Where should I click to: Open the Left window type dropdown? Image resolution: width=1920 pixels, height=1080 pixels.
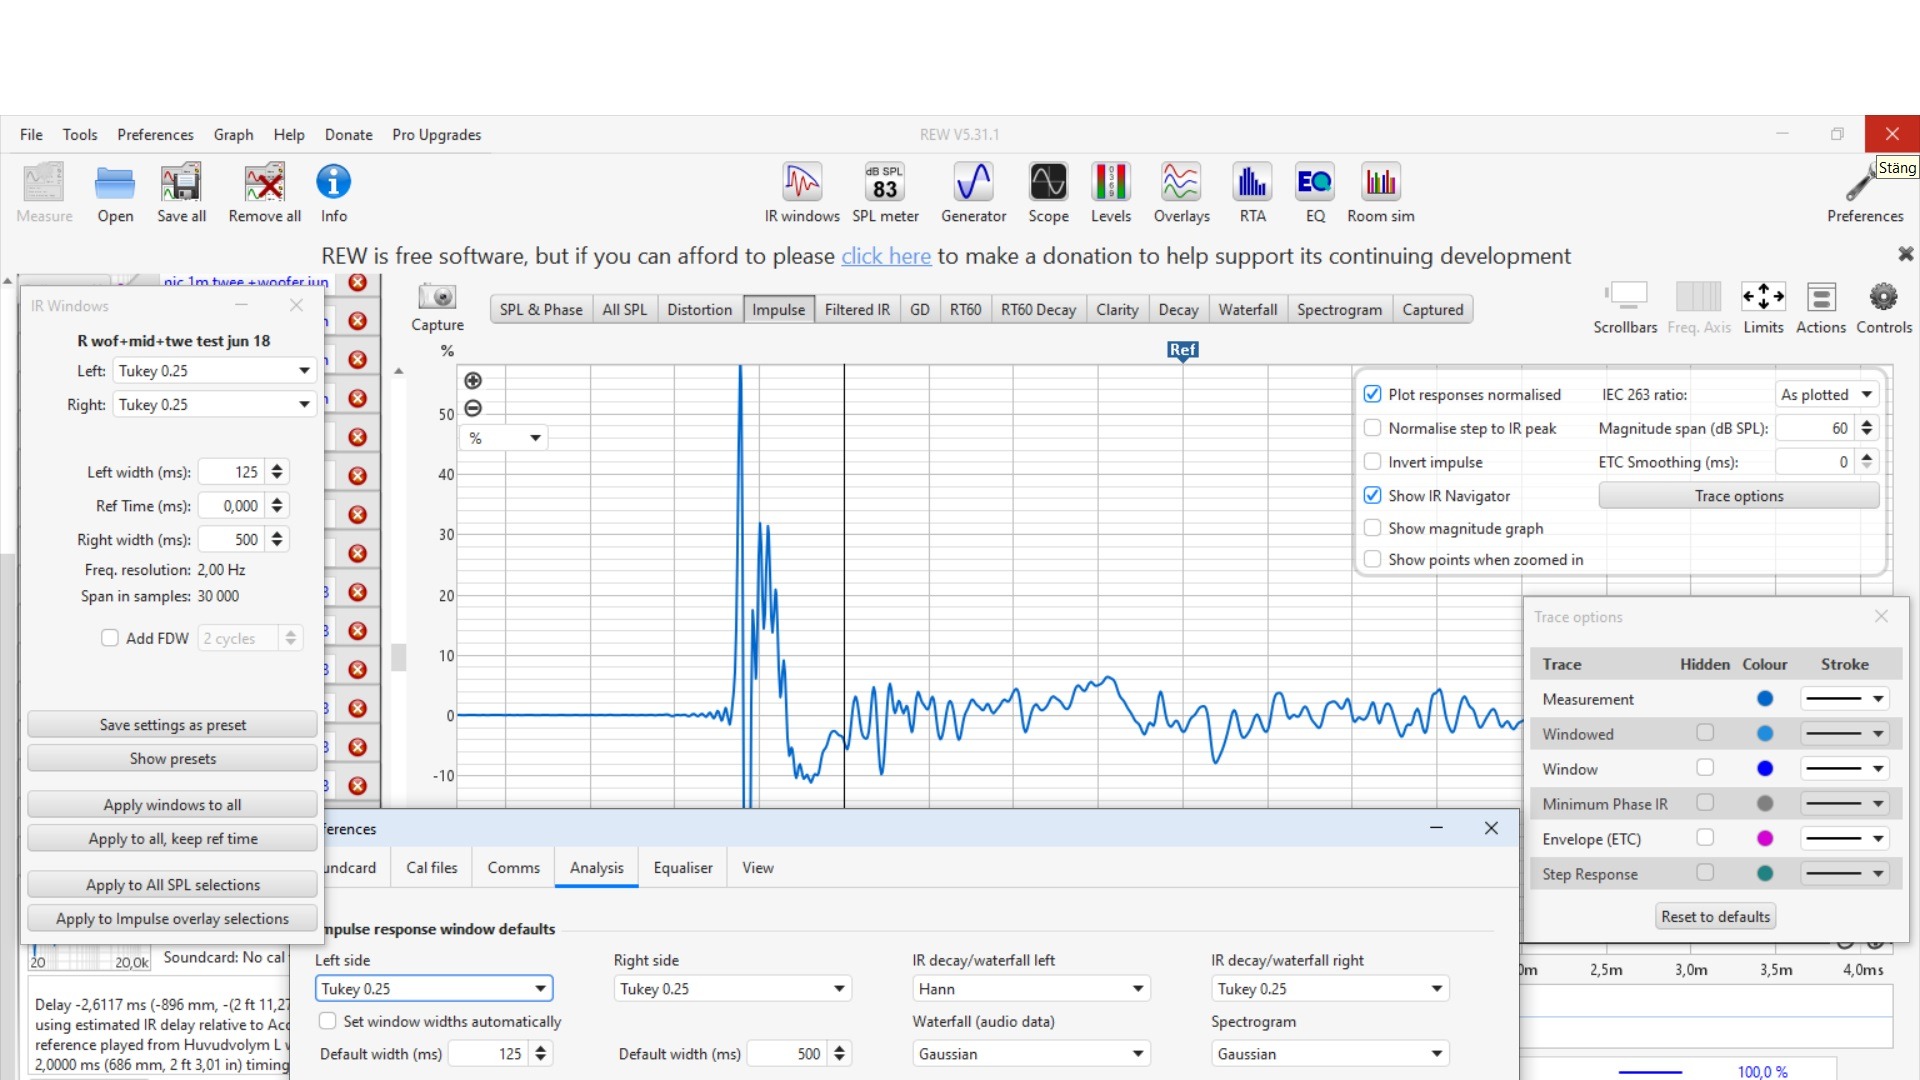[214, 371]
